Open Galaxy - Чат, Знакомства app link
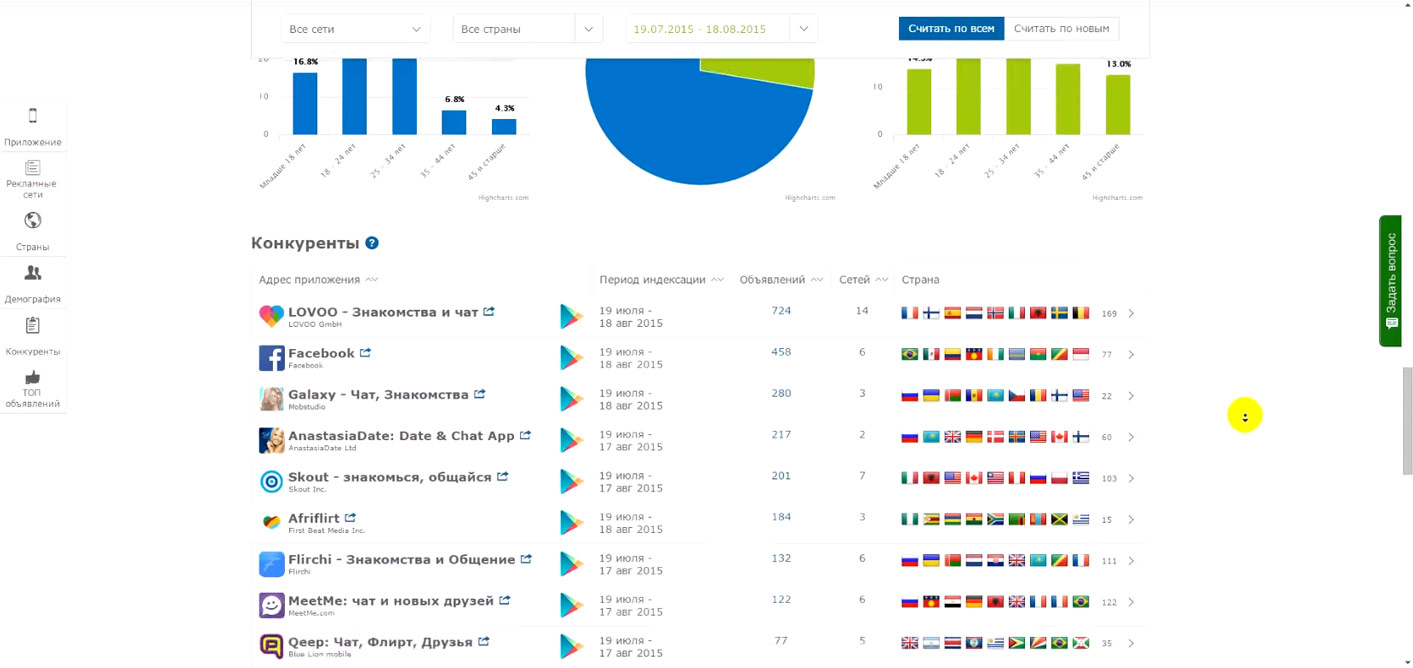 coord(378,395)
